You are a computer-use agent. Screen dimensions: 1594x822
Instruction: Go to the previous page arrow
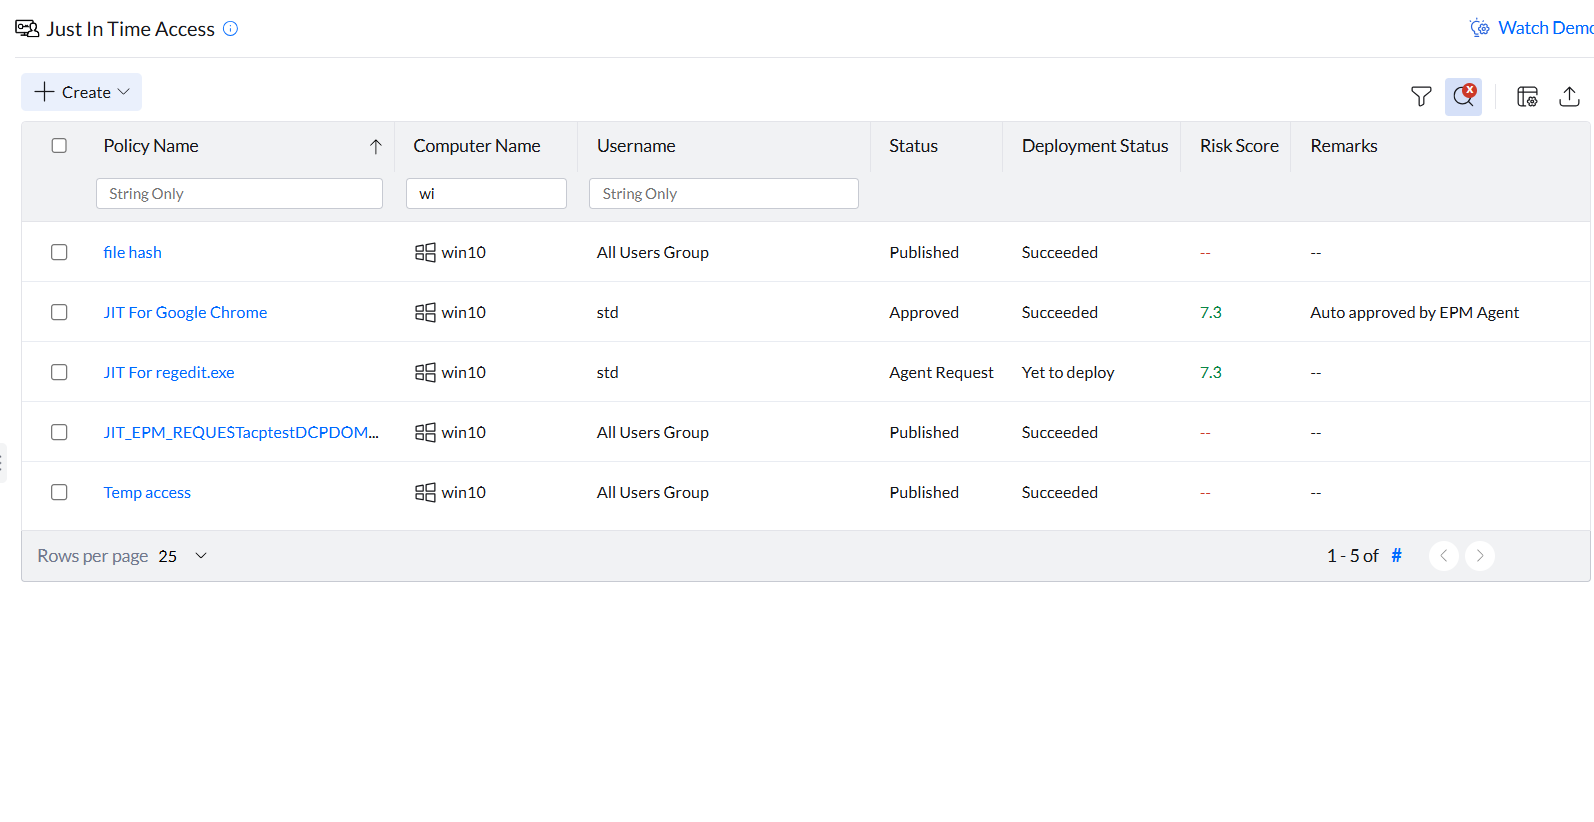tap(1443, 556)
